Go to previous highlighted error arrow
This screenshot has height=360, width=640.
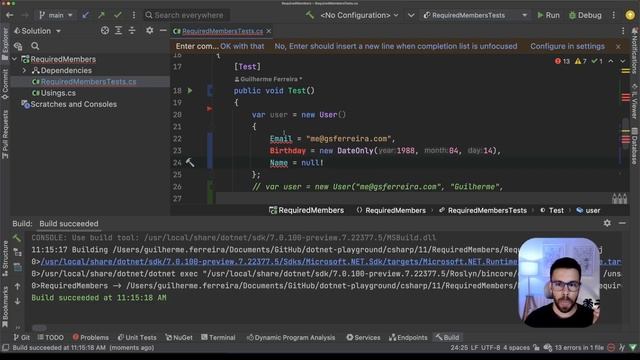[x=611, y=61]
